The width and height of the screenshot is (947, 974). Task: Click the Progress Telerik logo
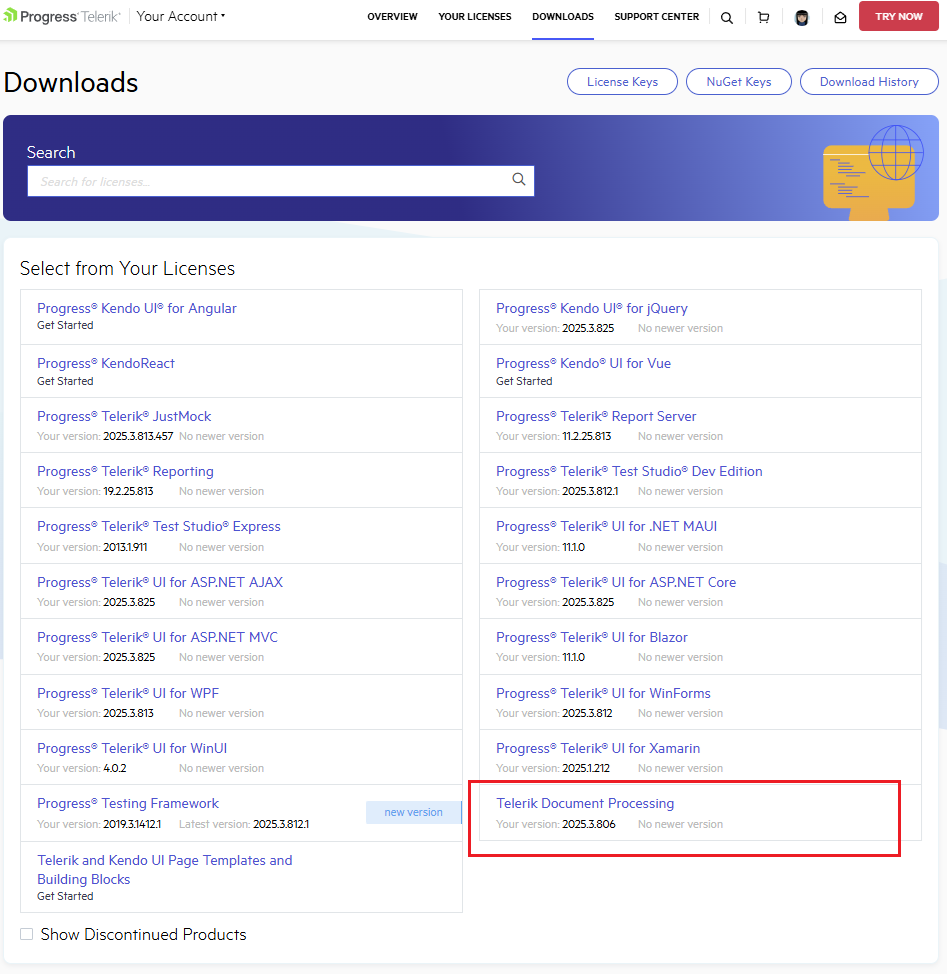62,16
